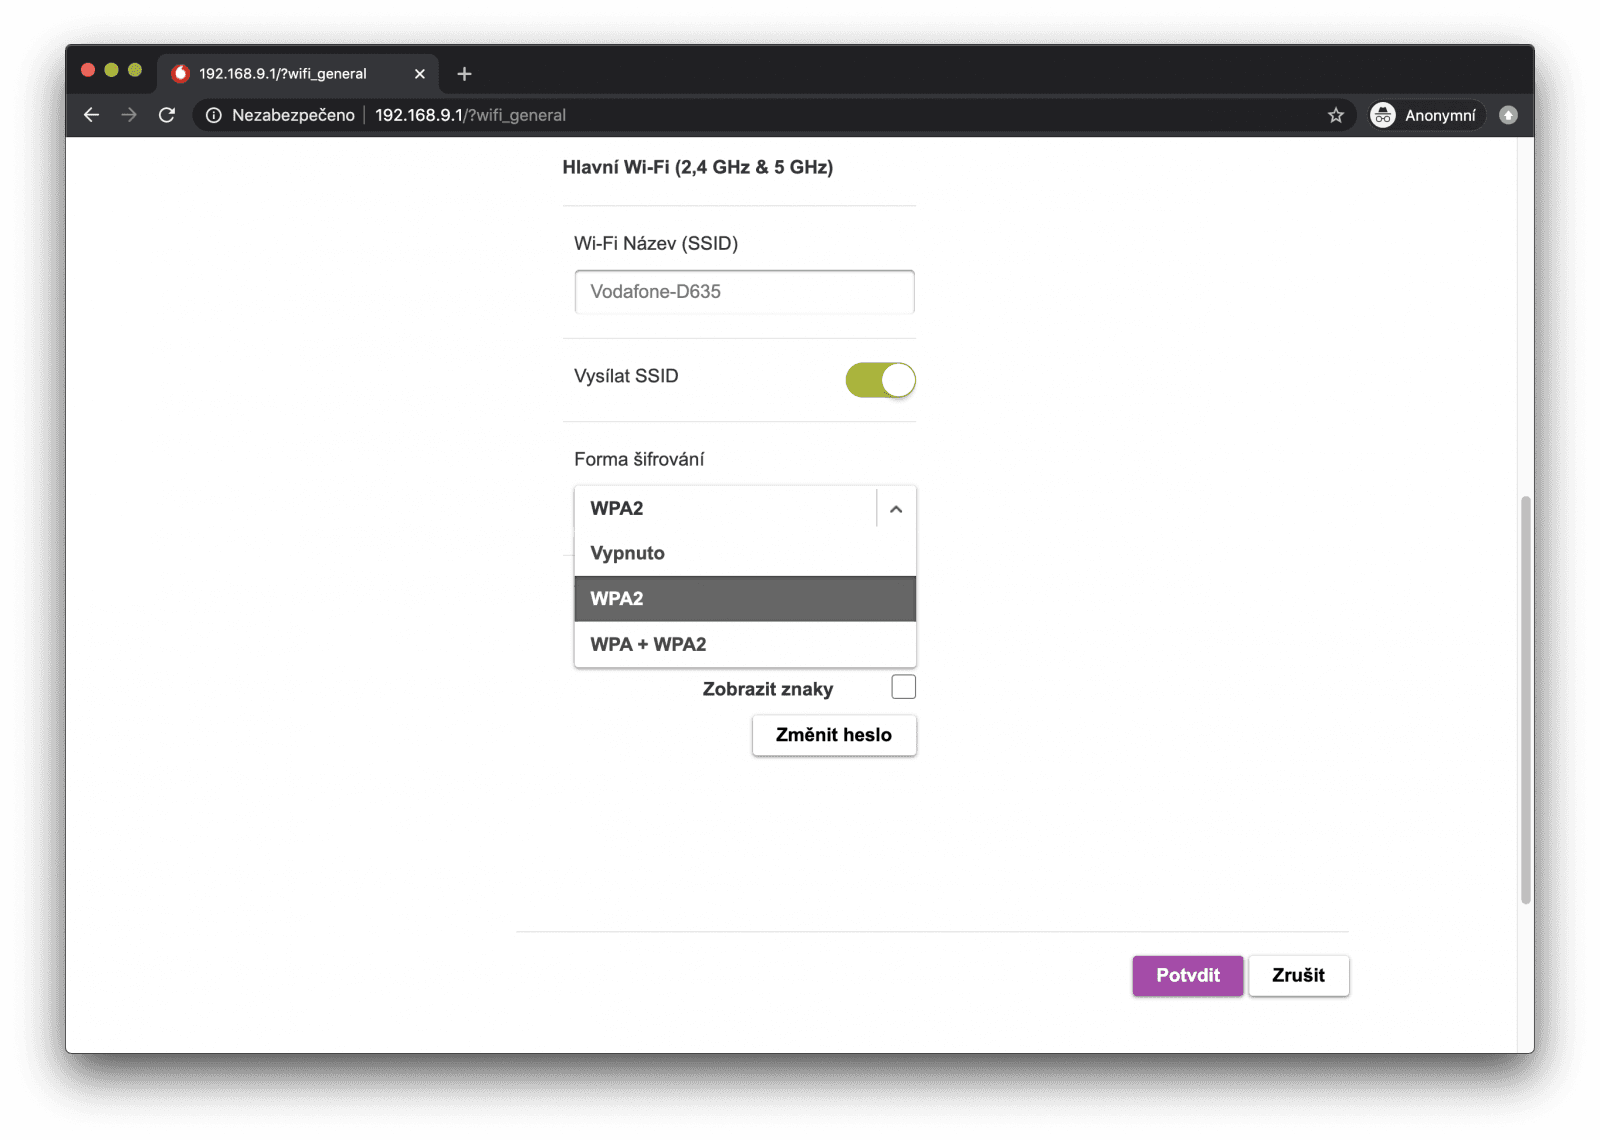Bookmark this page with the star icon
This screenshot has width=1600, height=1140.
[x=1335, y=115]
